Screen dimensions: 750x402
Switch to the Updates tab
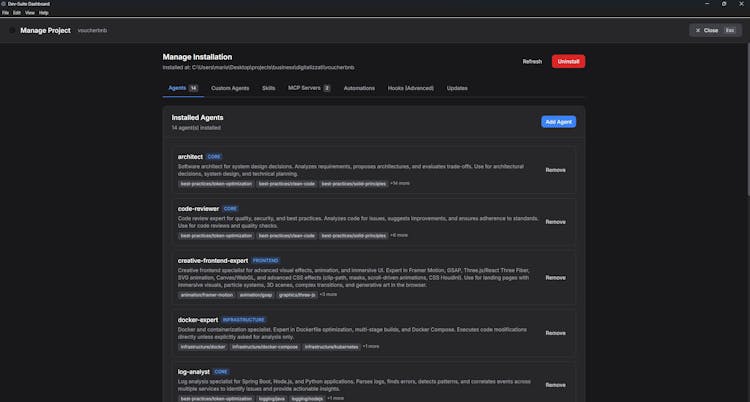tap(457, 88)
